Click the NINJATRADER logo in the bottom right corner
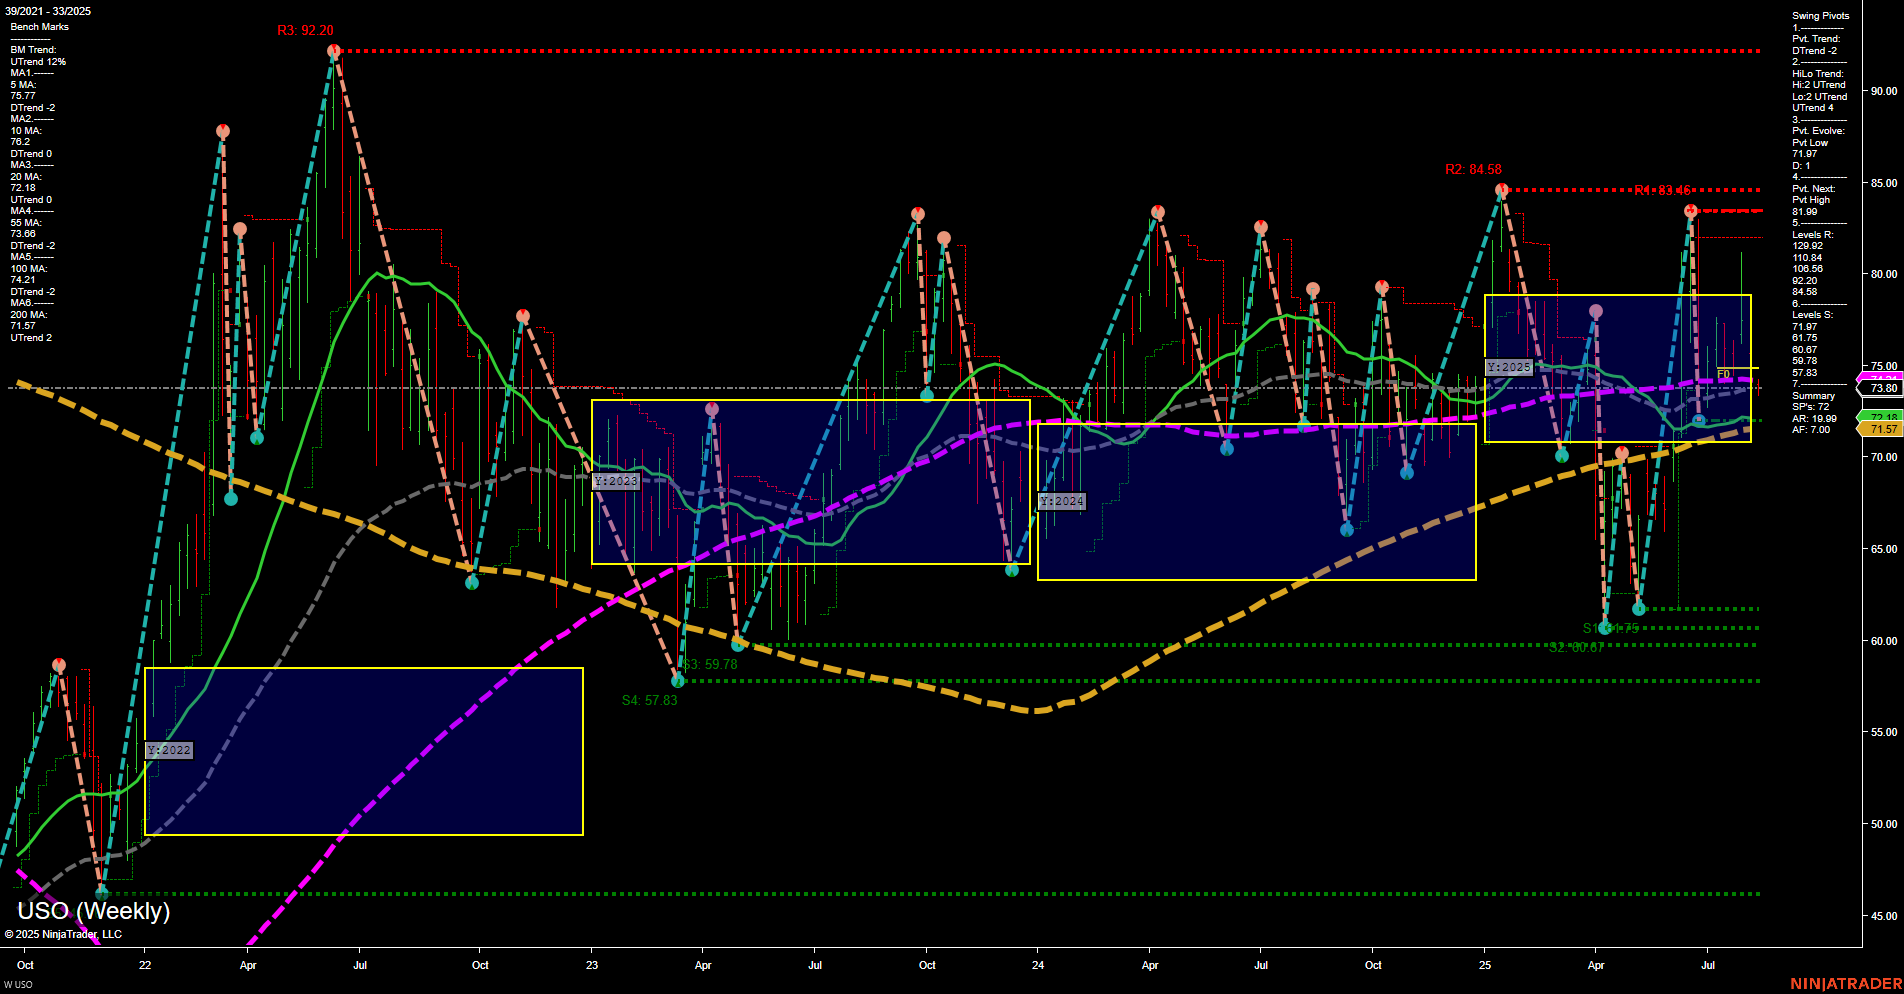 tap(1845, 983)
